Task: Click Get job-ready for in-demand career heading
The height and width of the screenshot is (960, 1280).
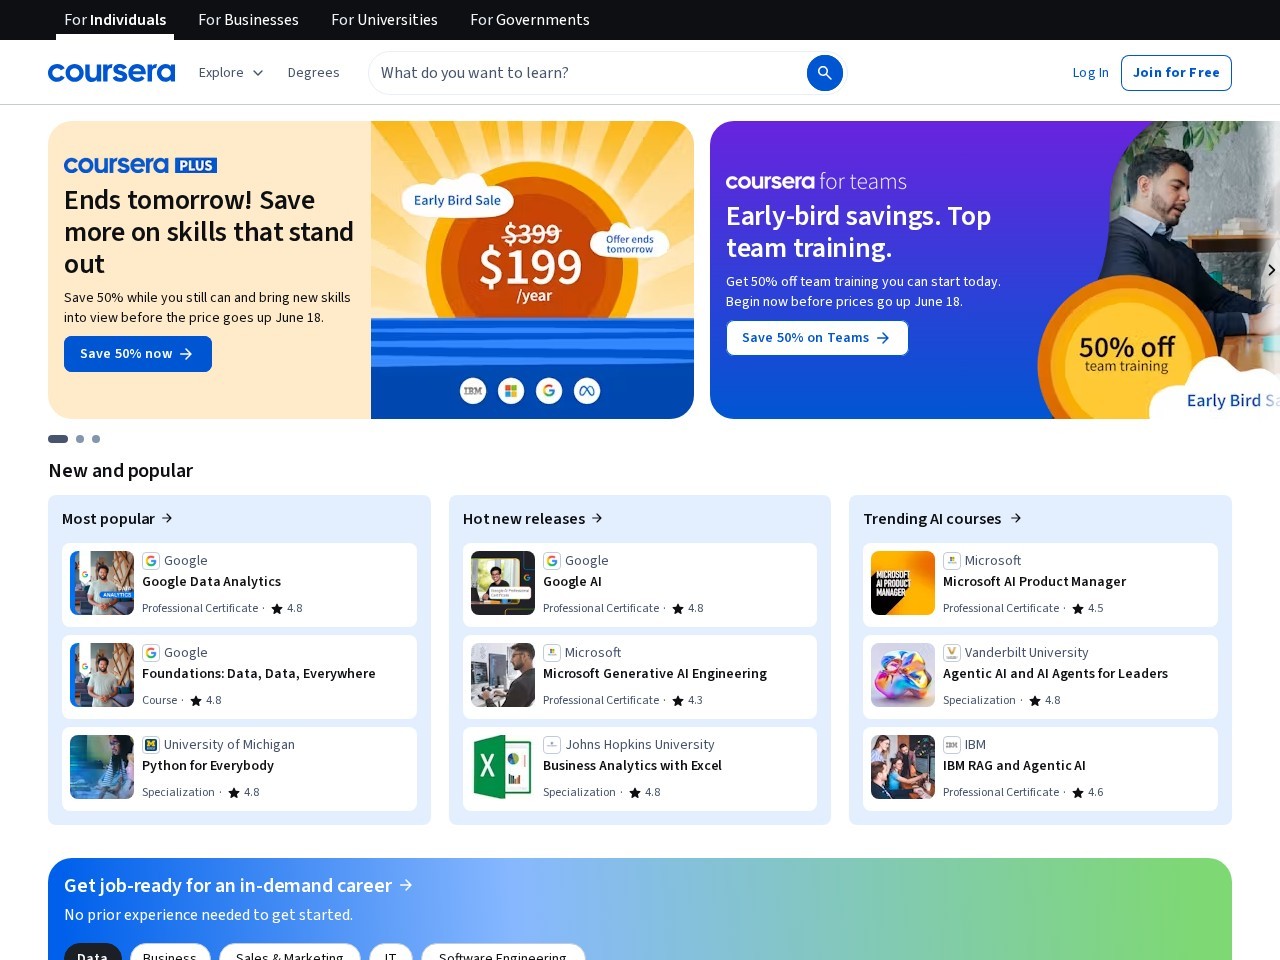Action: [x=228, y=885]
